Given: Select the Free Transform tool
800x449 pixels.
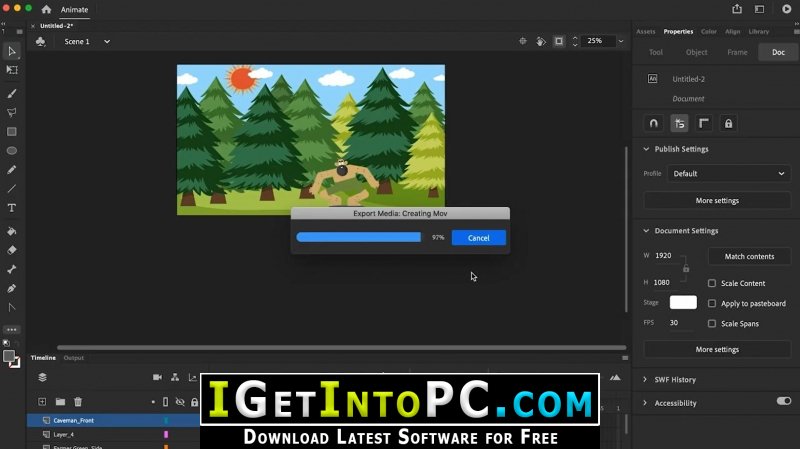Looking at the screenshot, I should point(12,70).
